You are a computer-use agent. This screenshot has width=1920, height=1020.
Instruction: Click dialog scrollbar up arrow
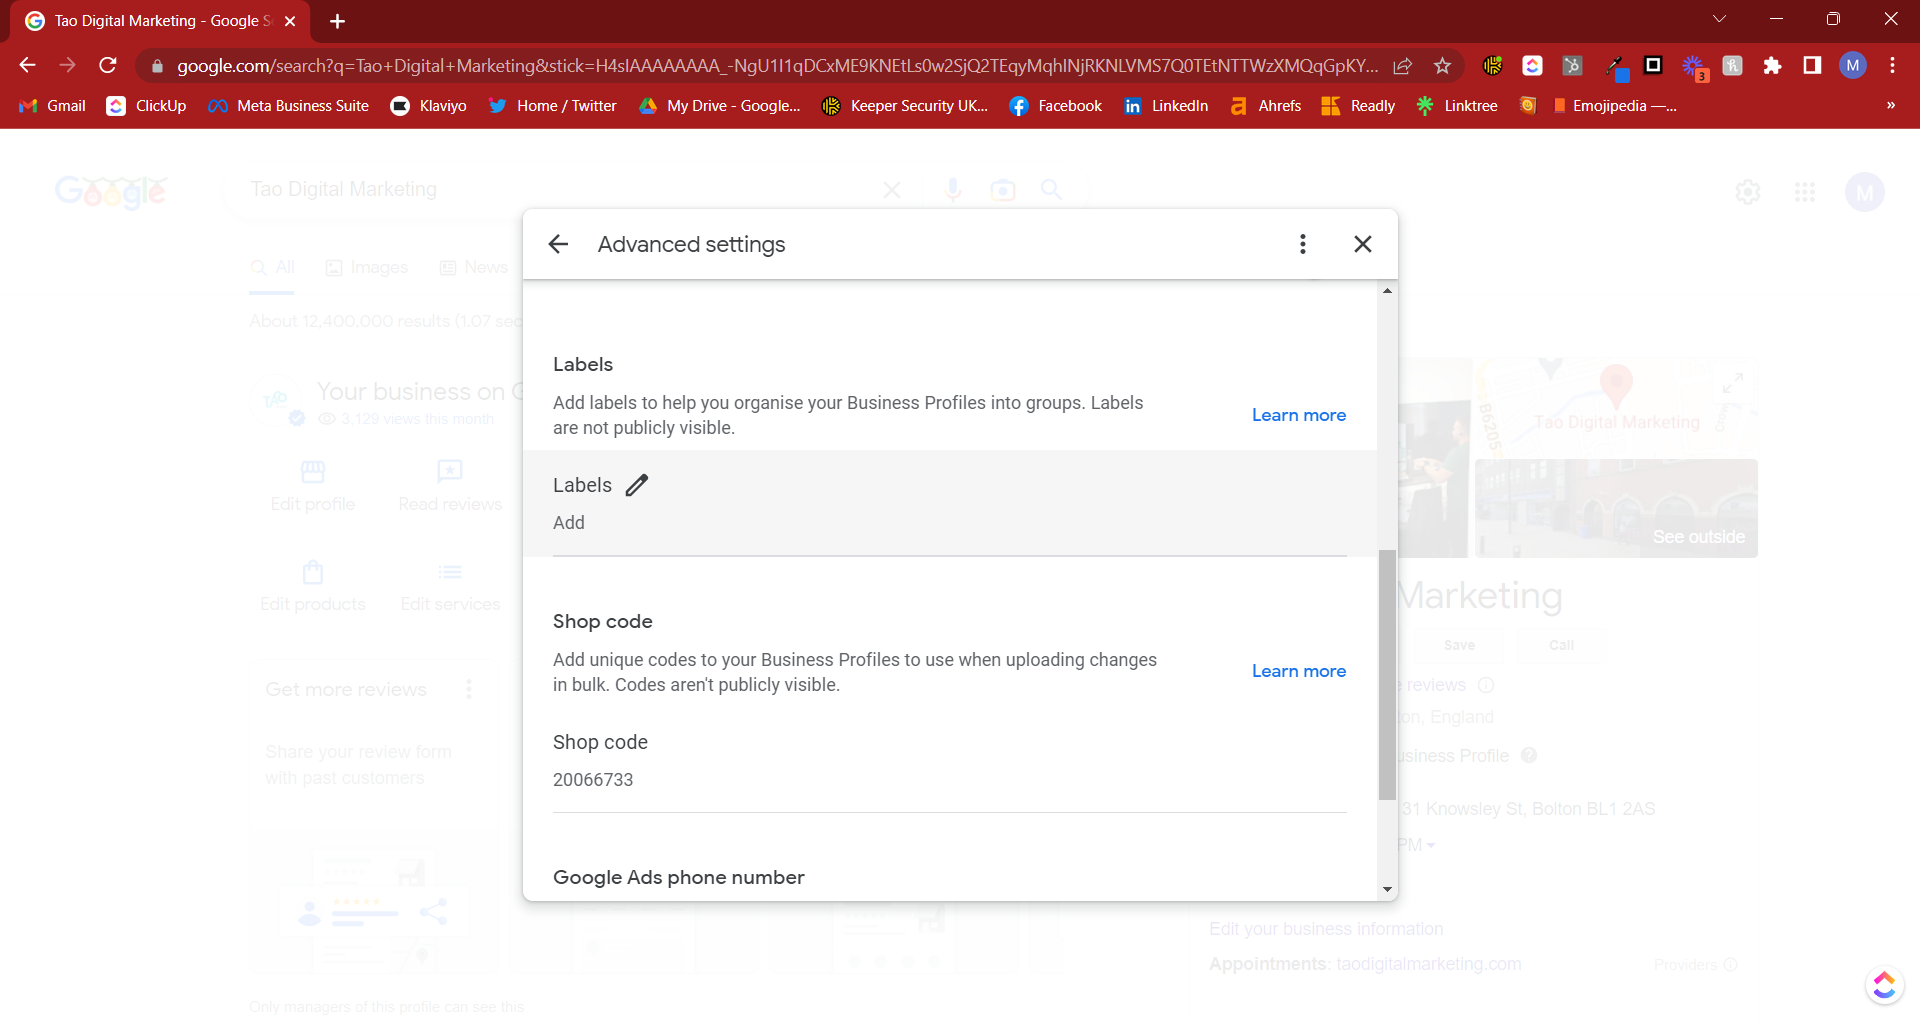(x=1387, y=291)
